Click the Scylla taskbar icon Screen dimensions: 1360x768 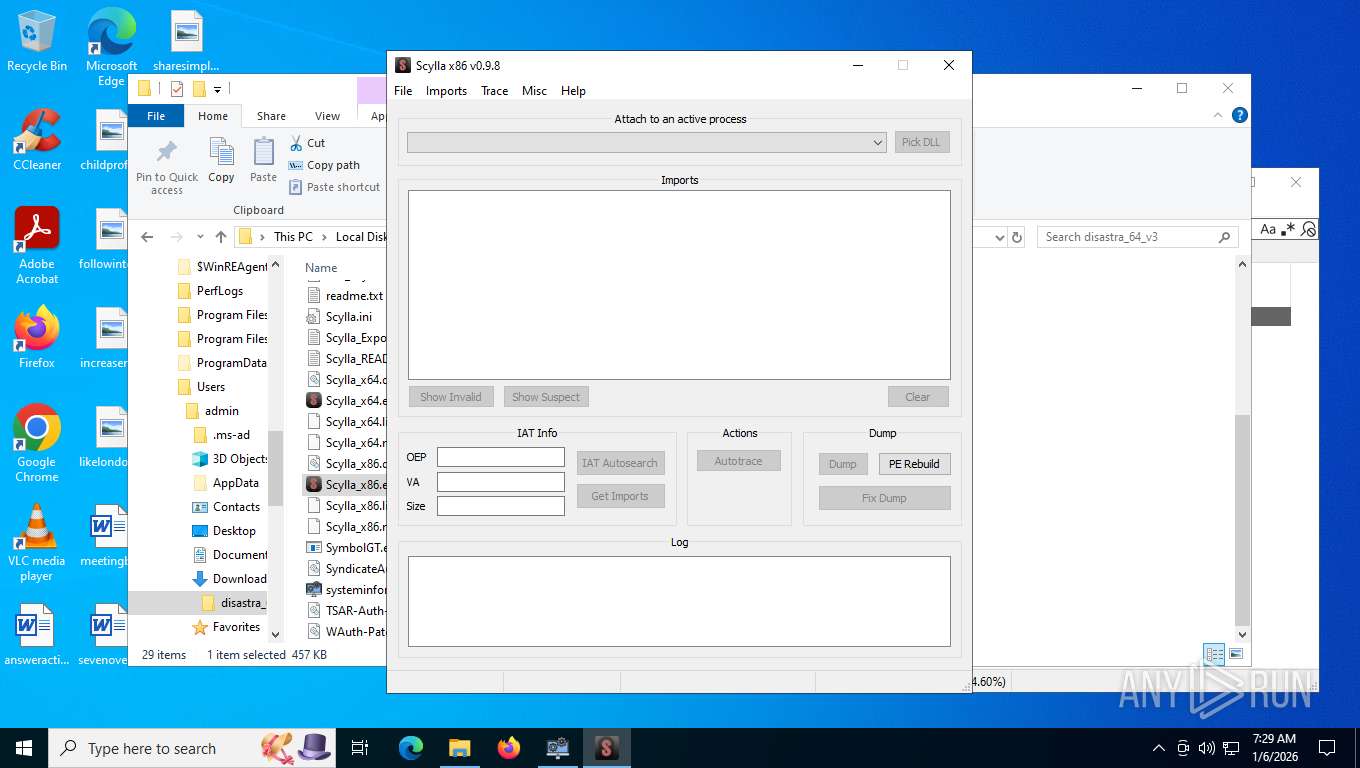606,748
